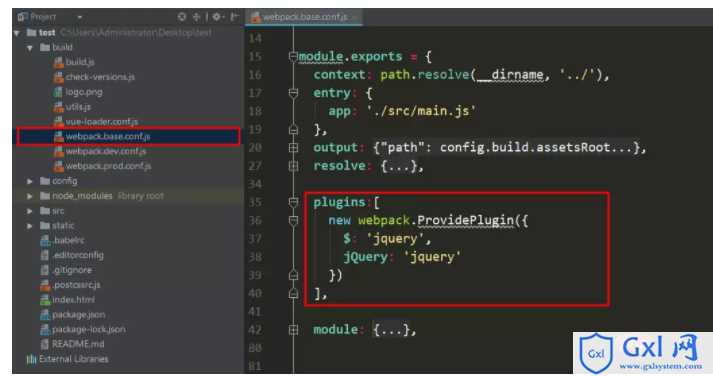
Task: Click ProvidePlugin in the code
Action: pyautogui.click(x=465, y=221)
